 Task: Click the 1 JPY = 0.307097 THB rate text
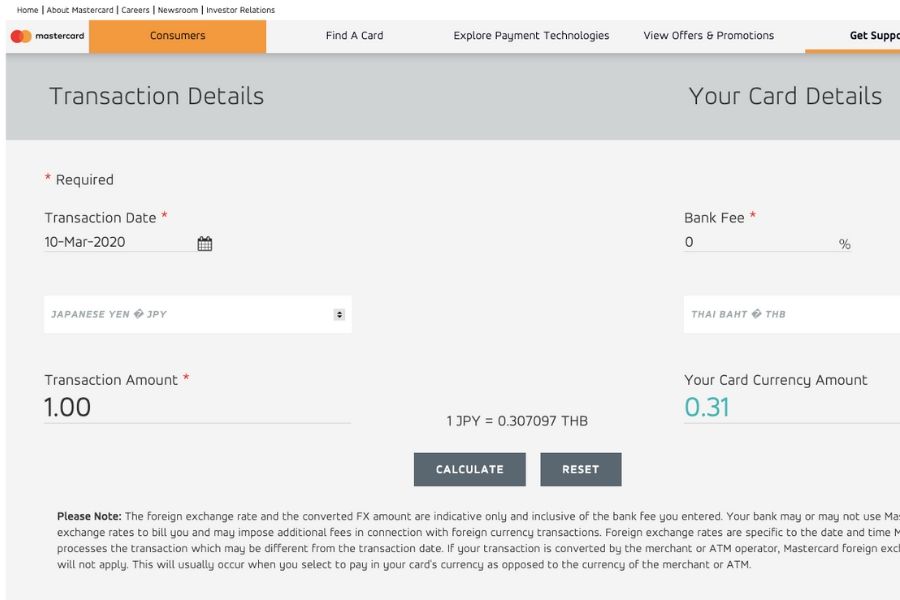coord(517,421)
